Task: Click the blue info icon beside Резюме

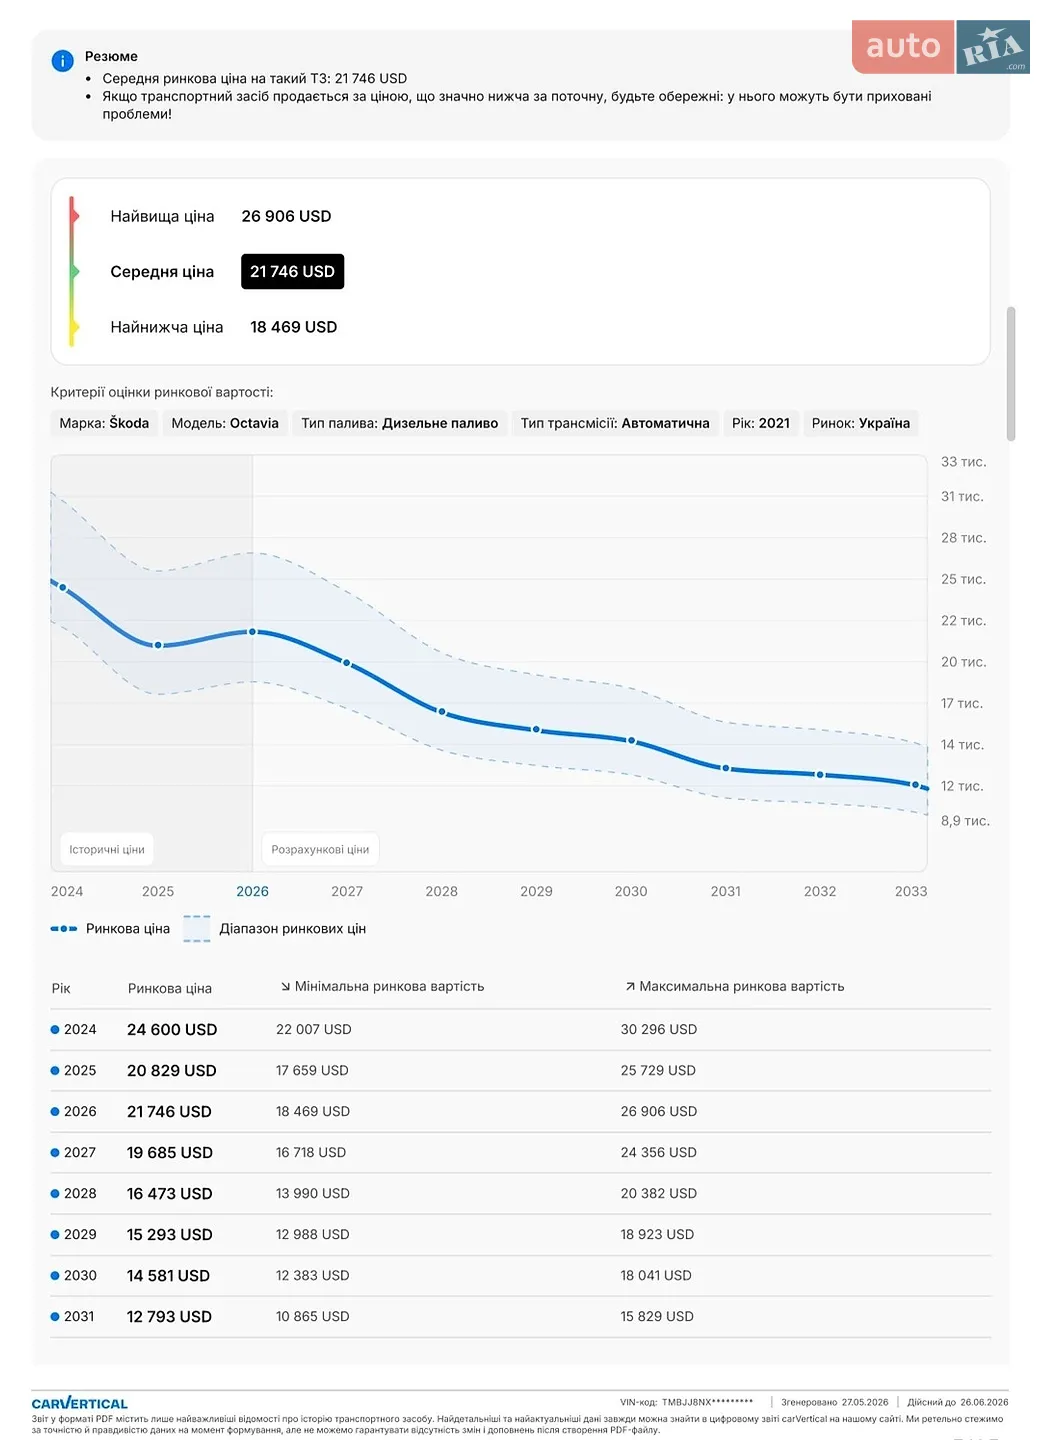Action: 62,61
